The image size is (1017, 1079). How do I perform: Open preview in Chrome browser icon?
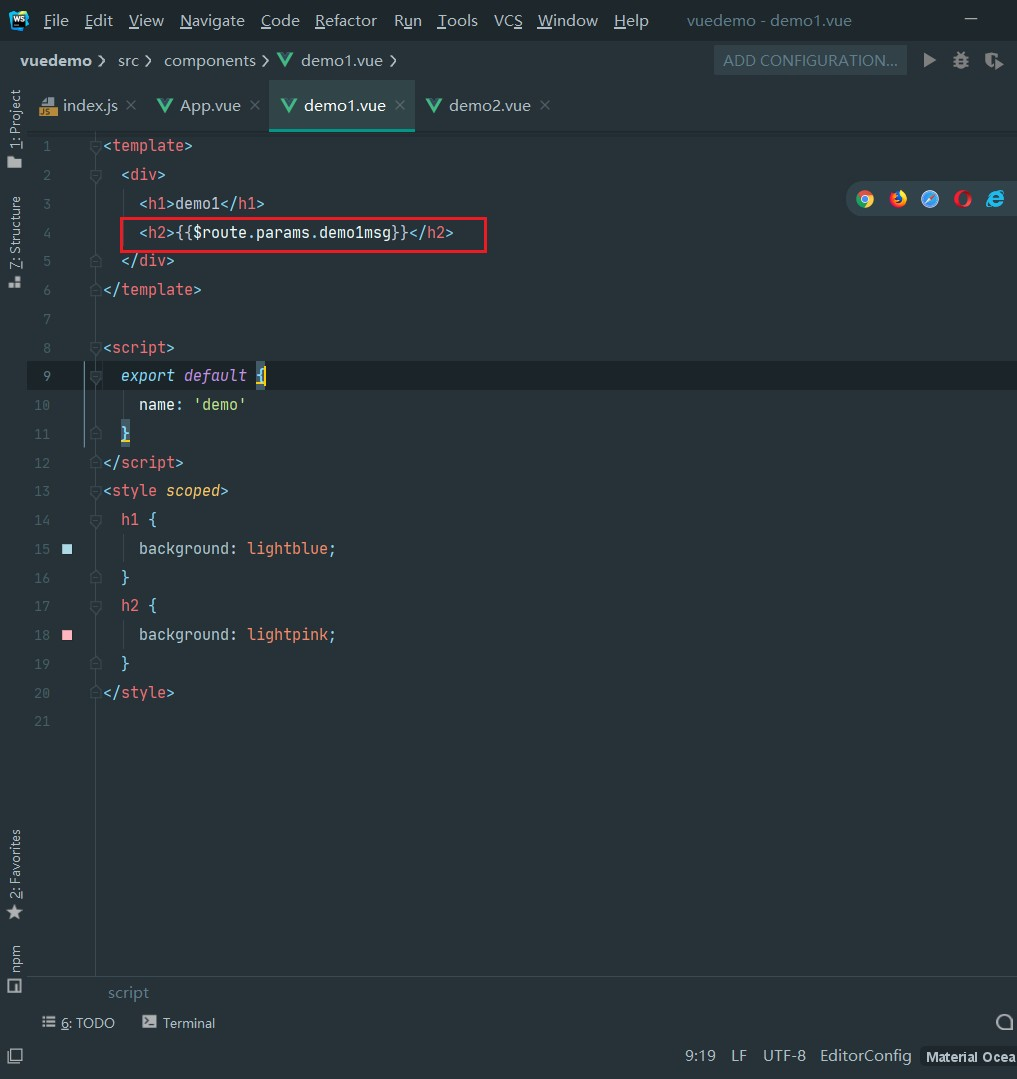[865, 200]
